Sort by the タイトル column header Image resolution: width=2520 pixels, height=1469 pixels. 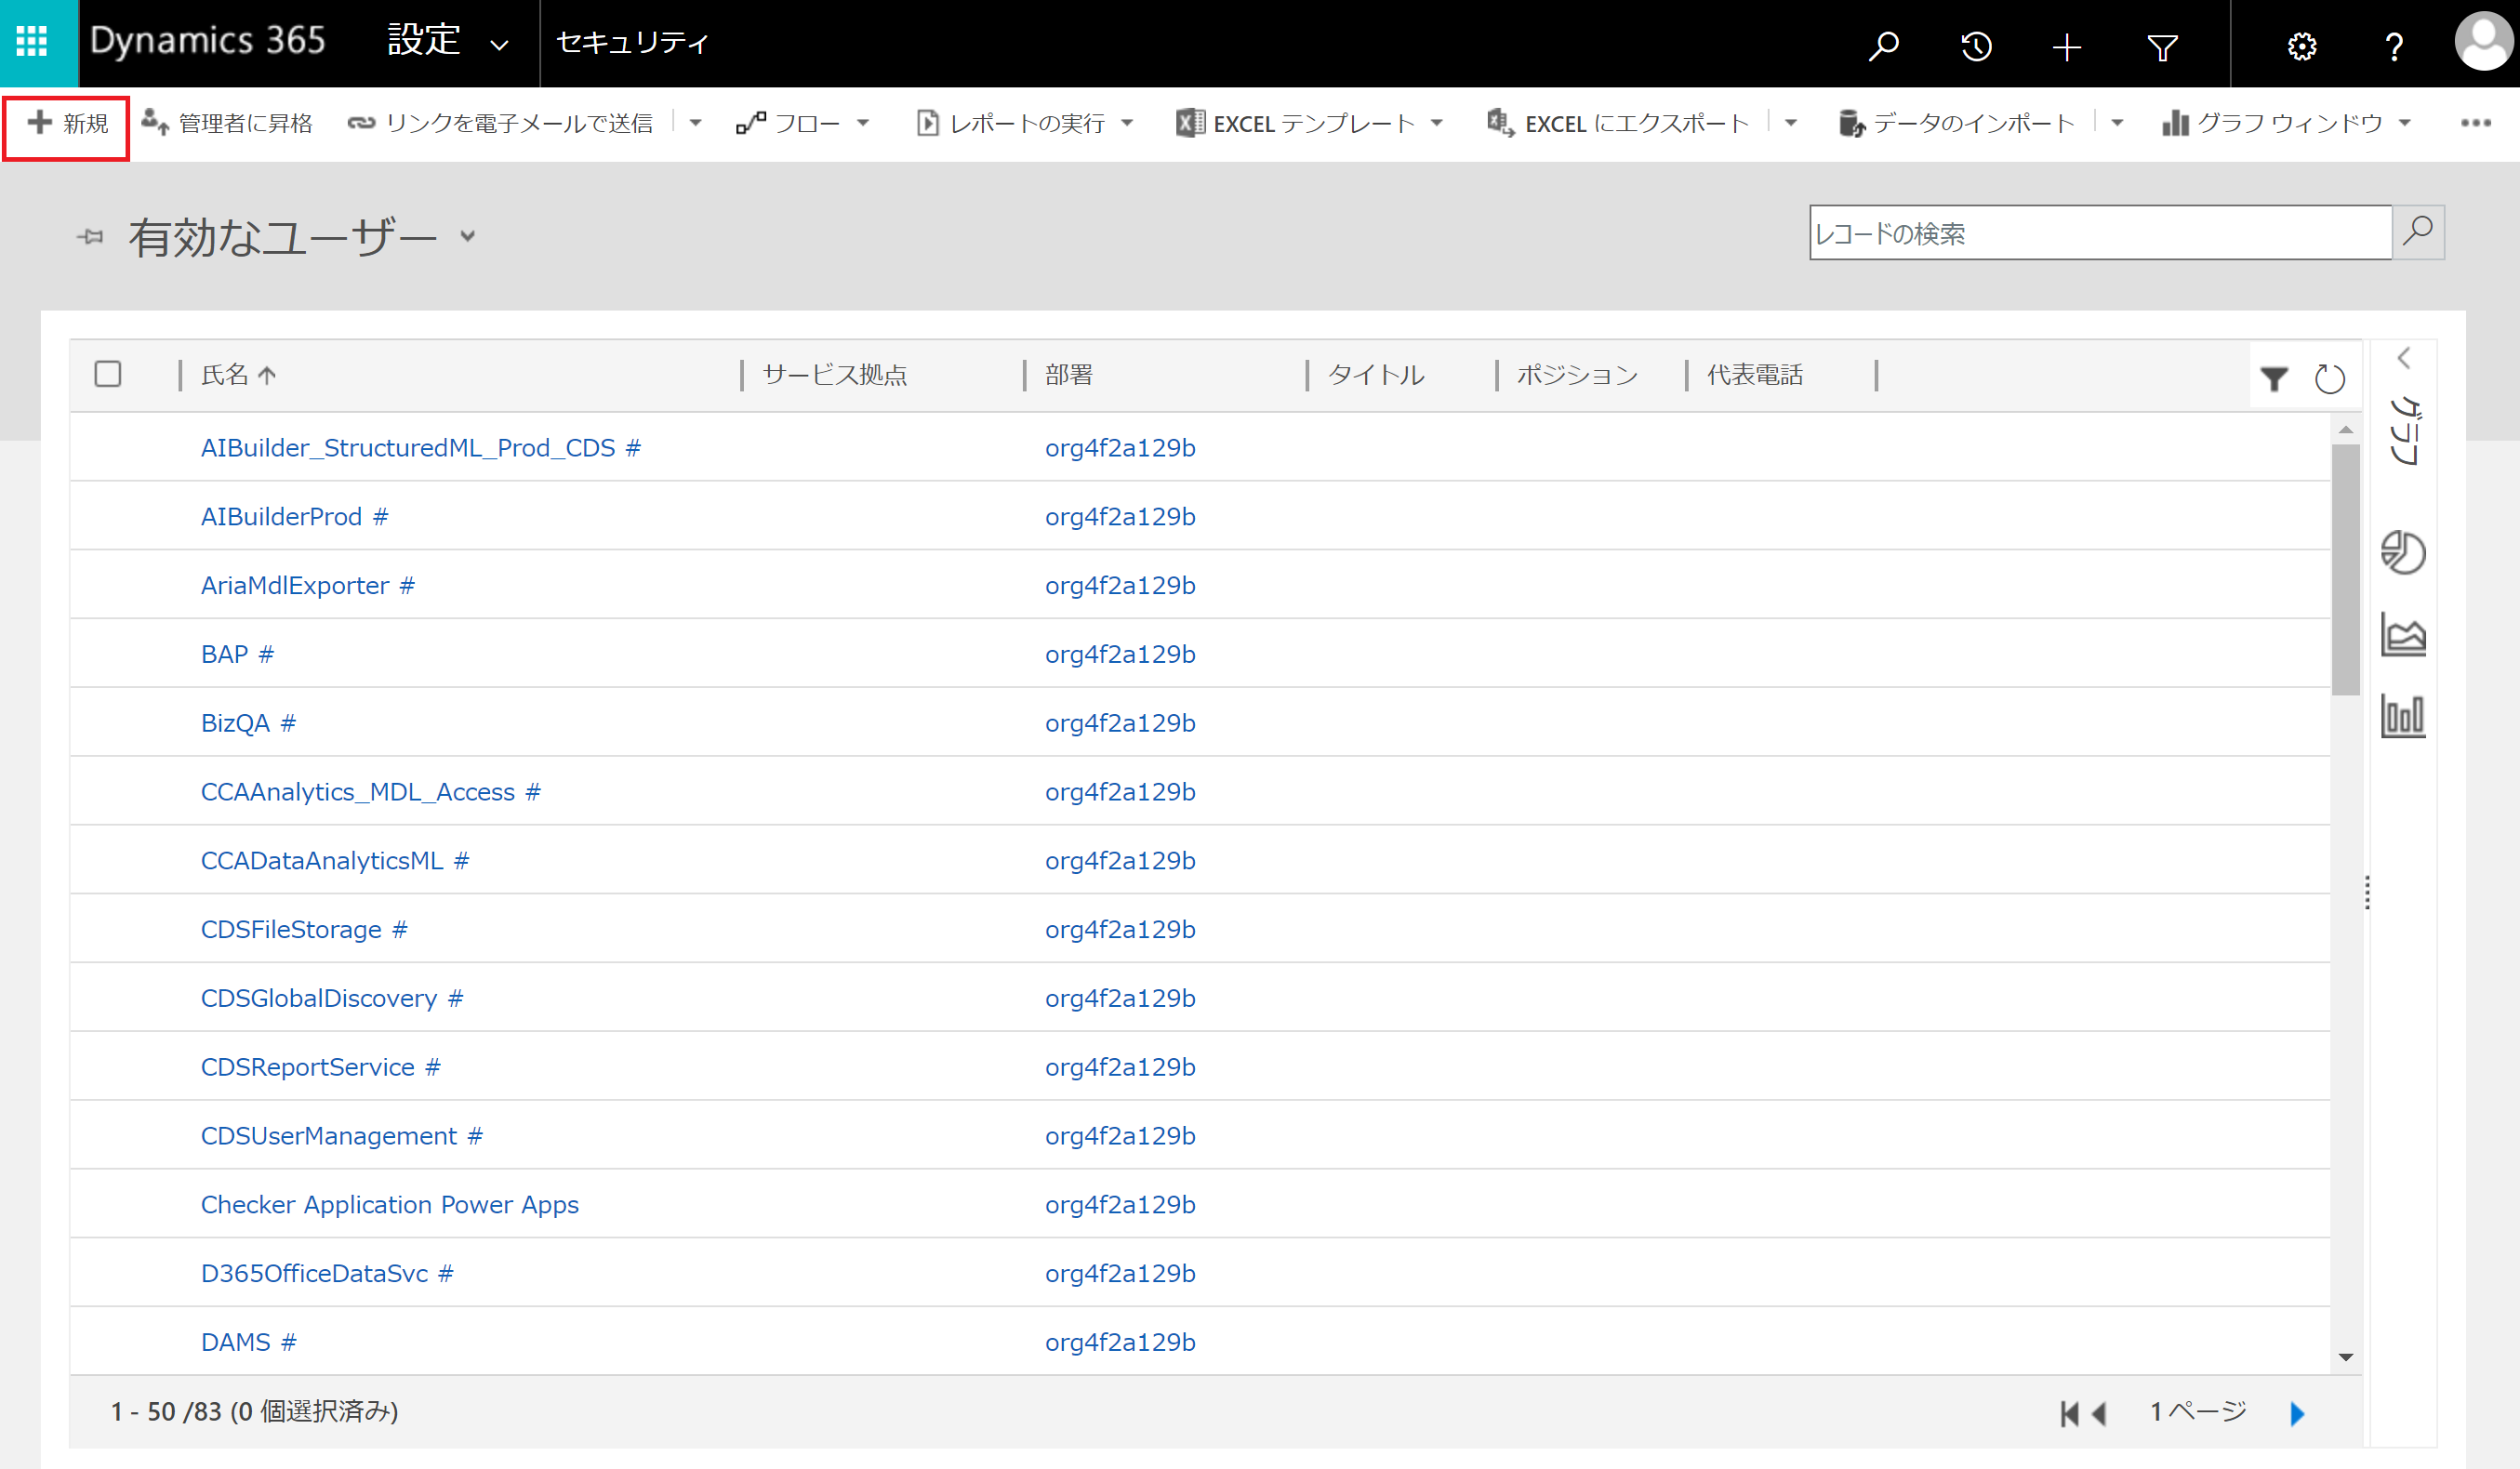pyautogui.click(x=1376, y=375)
